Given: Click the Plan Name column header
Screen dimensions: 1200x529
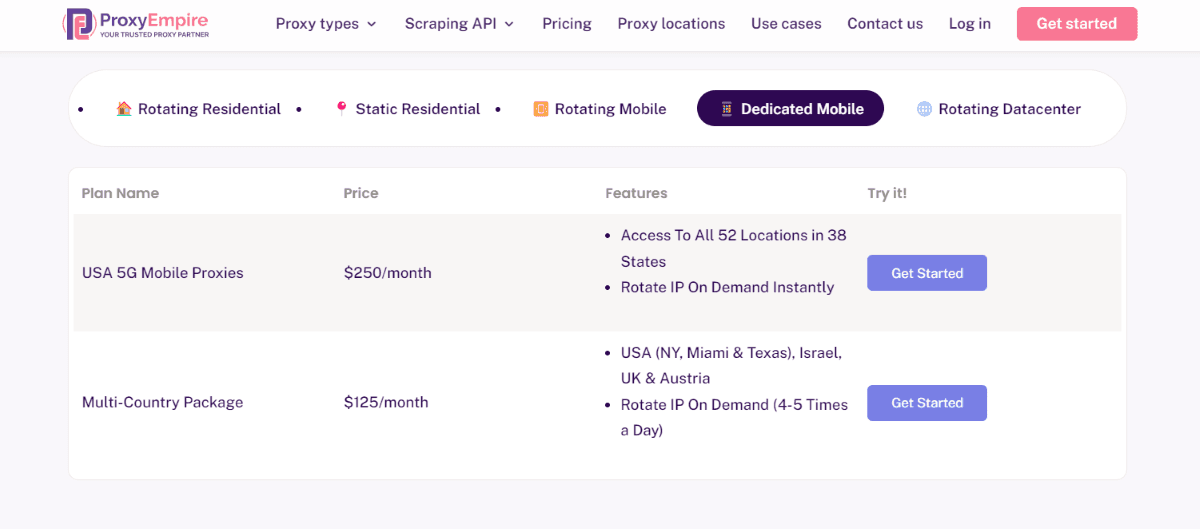Looking at the screenshot, I should point(120,193).
